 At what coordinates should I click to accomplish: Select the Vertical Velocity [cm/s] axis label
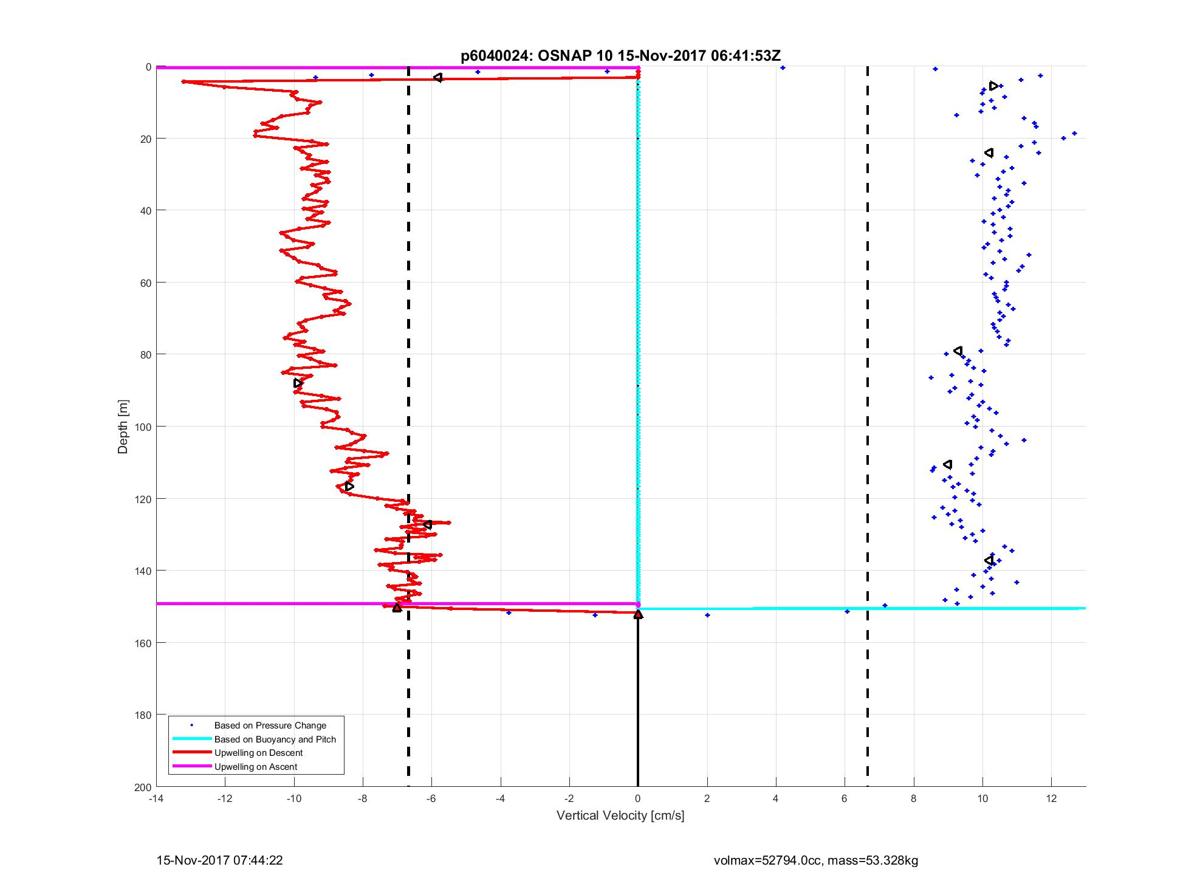tap(620, 816)
